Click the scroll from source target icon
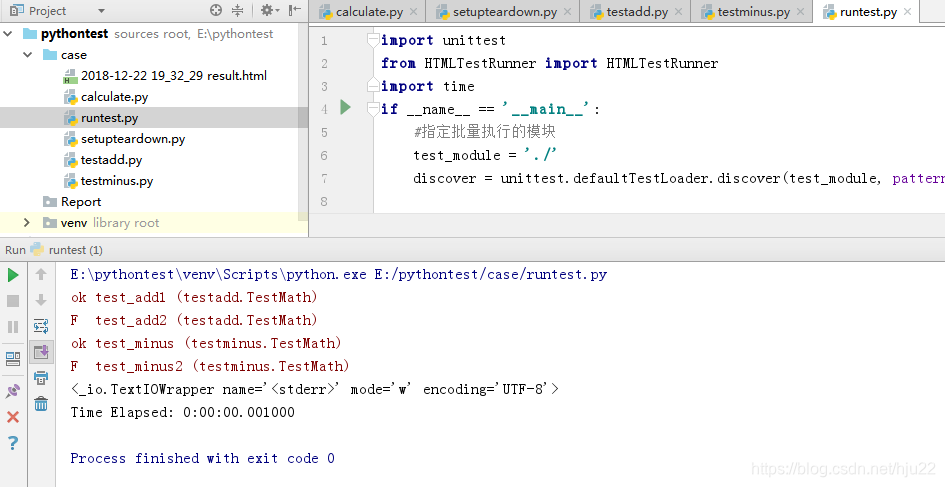 pyautogui.click(x=216, y=10)
